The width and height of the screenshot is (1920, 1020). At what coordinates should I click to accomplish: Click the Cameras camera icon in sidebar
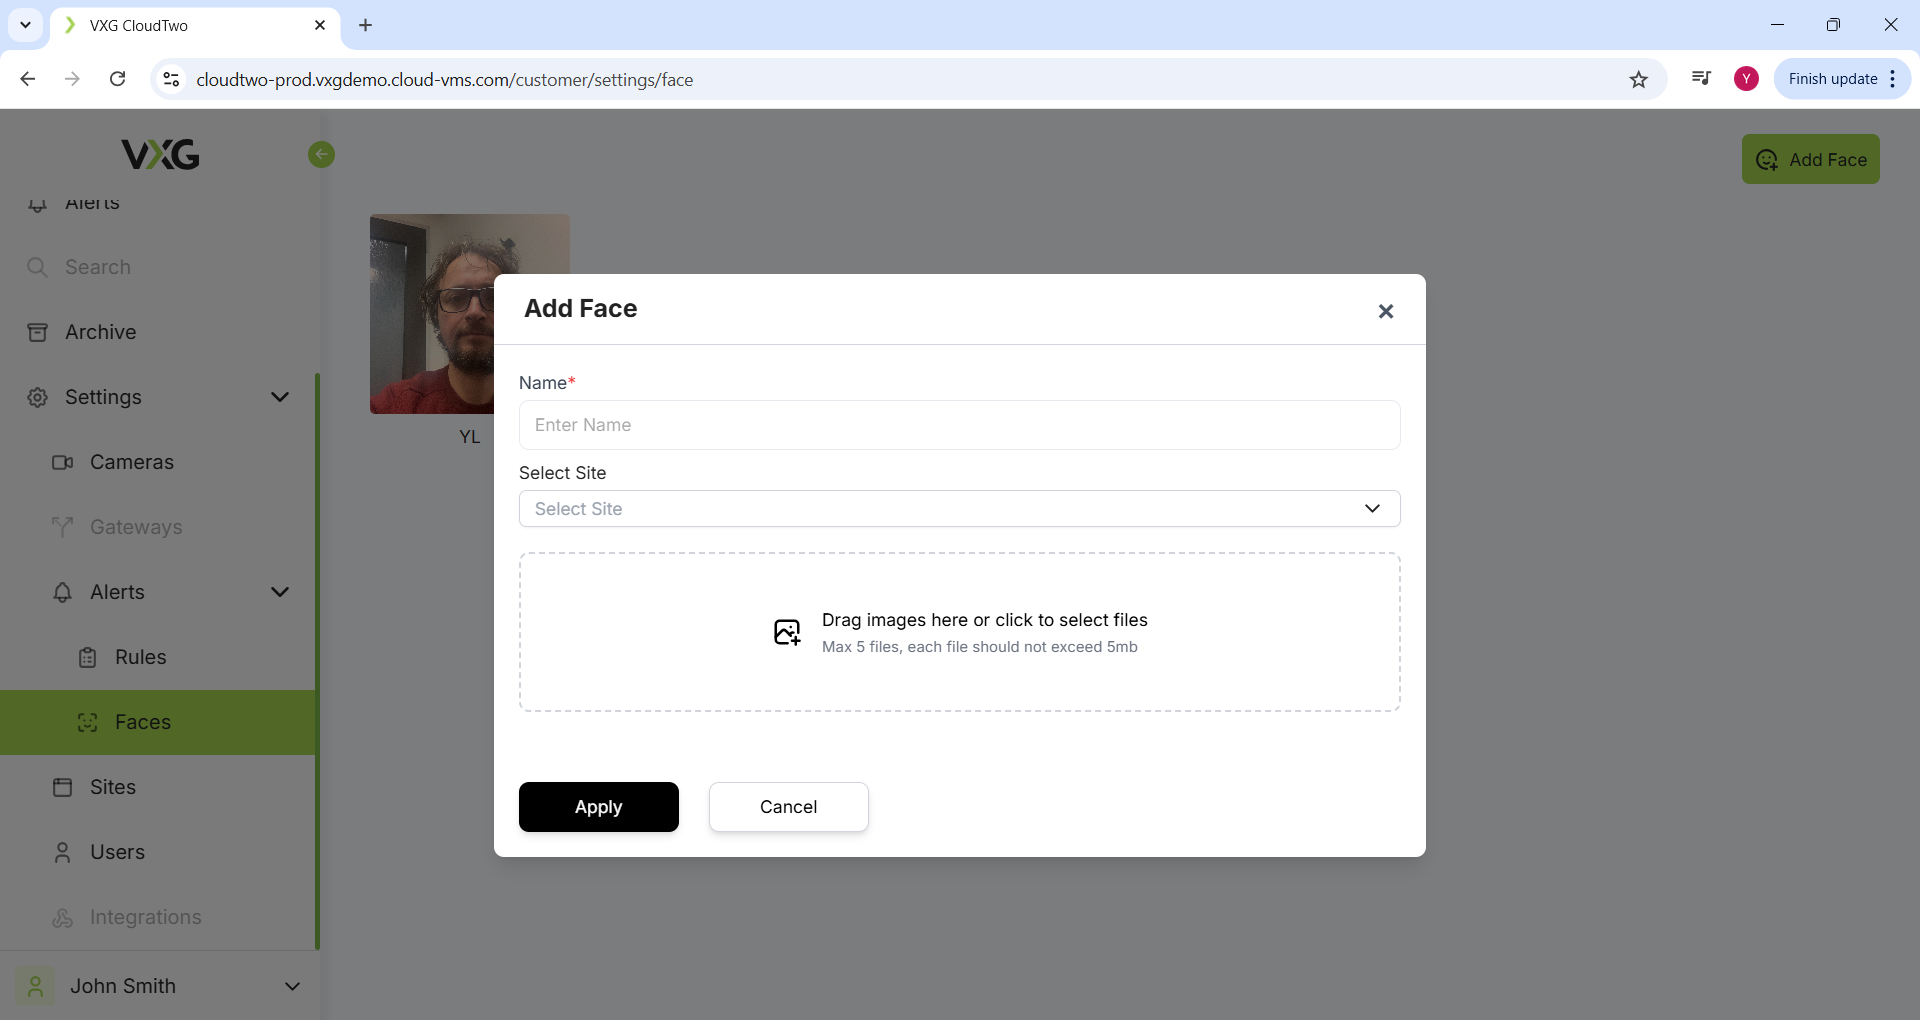pos(63,462)
